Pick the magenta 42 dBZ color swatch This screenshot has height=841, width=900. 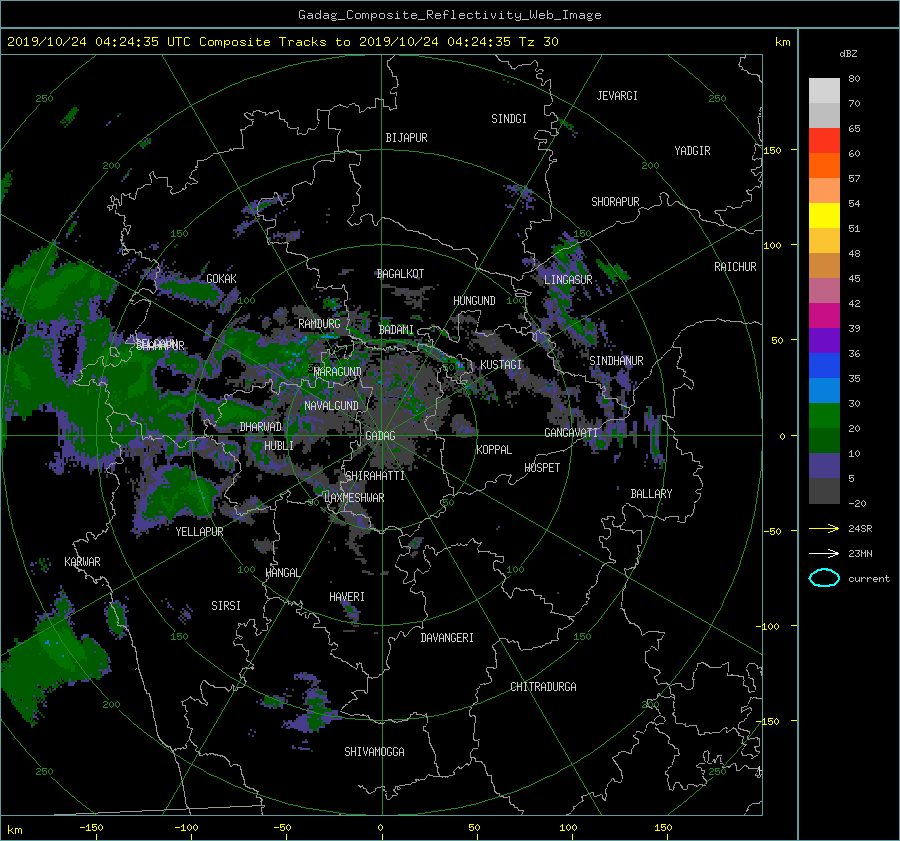[x=824, y=315]
